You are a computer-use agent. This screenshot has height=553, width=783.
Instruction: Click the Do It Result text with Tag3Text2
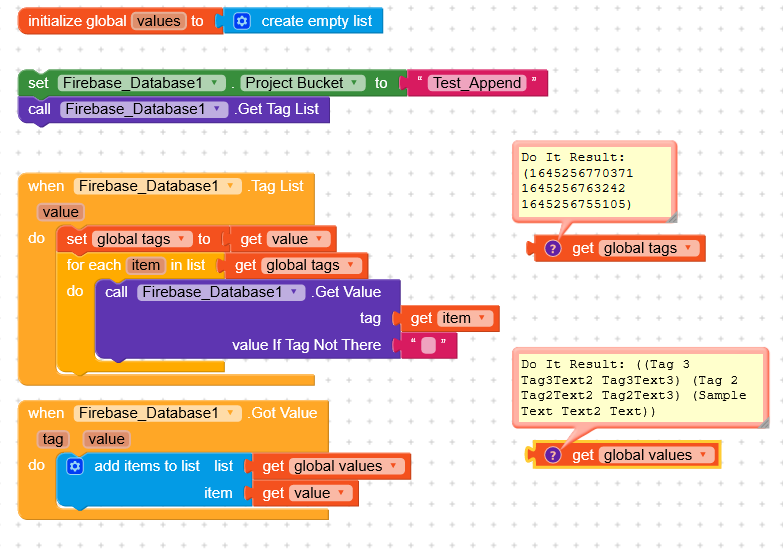pos(633,388)
